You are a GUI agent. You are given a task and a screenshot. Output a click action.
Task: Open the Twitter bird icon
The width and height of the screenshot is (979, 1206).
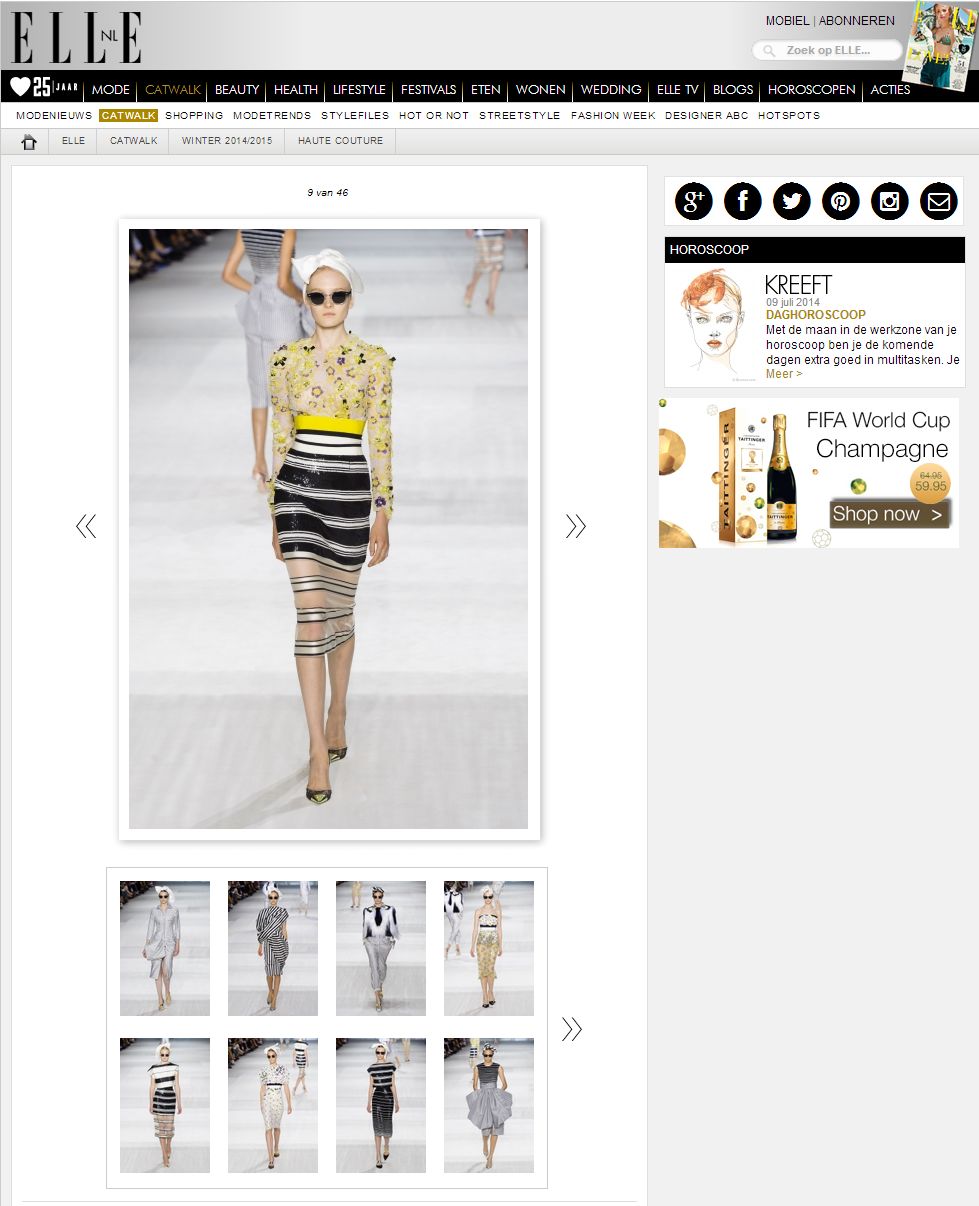(791, 202)
